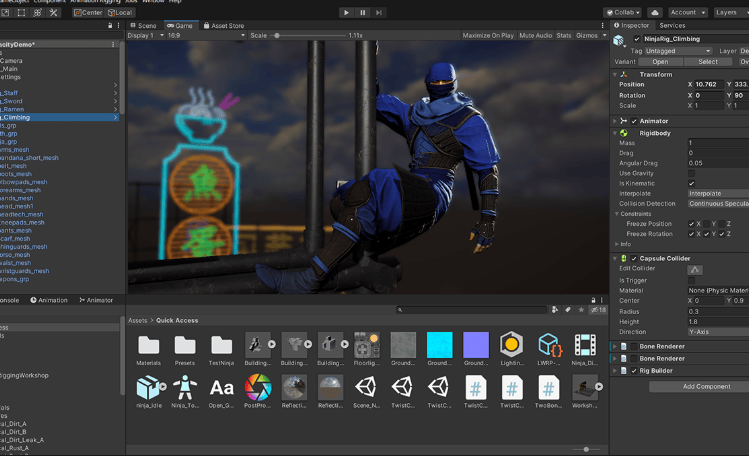Image resolution: width=749 pixels, height=456 pixels.
Task: Click the Project search field
Action: 471,310
